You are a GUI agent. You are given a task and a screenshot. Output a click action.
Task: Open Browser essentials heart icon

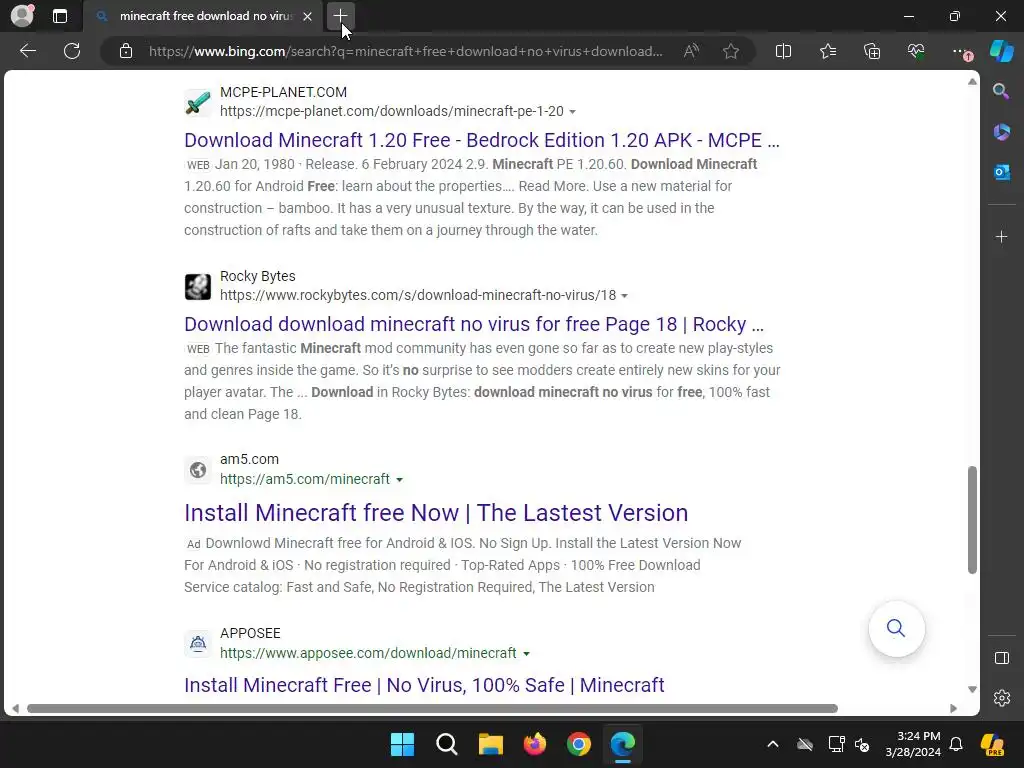(916, 51)
